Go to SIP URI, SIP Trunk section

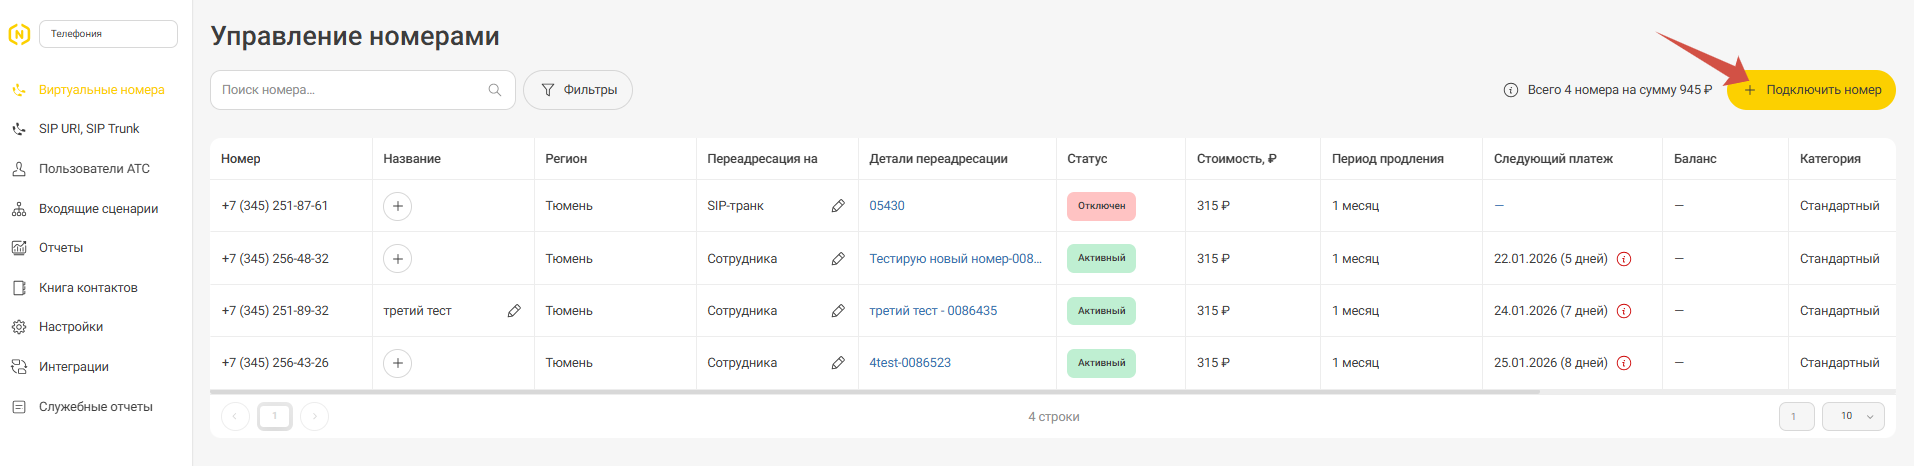pyautogui.click(x=89, y=129)
